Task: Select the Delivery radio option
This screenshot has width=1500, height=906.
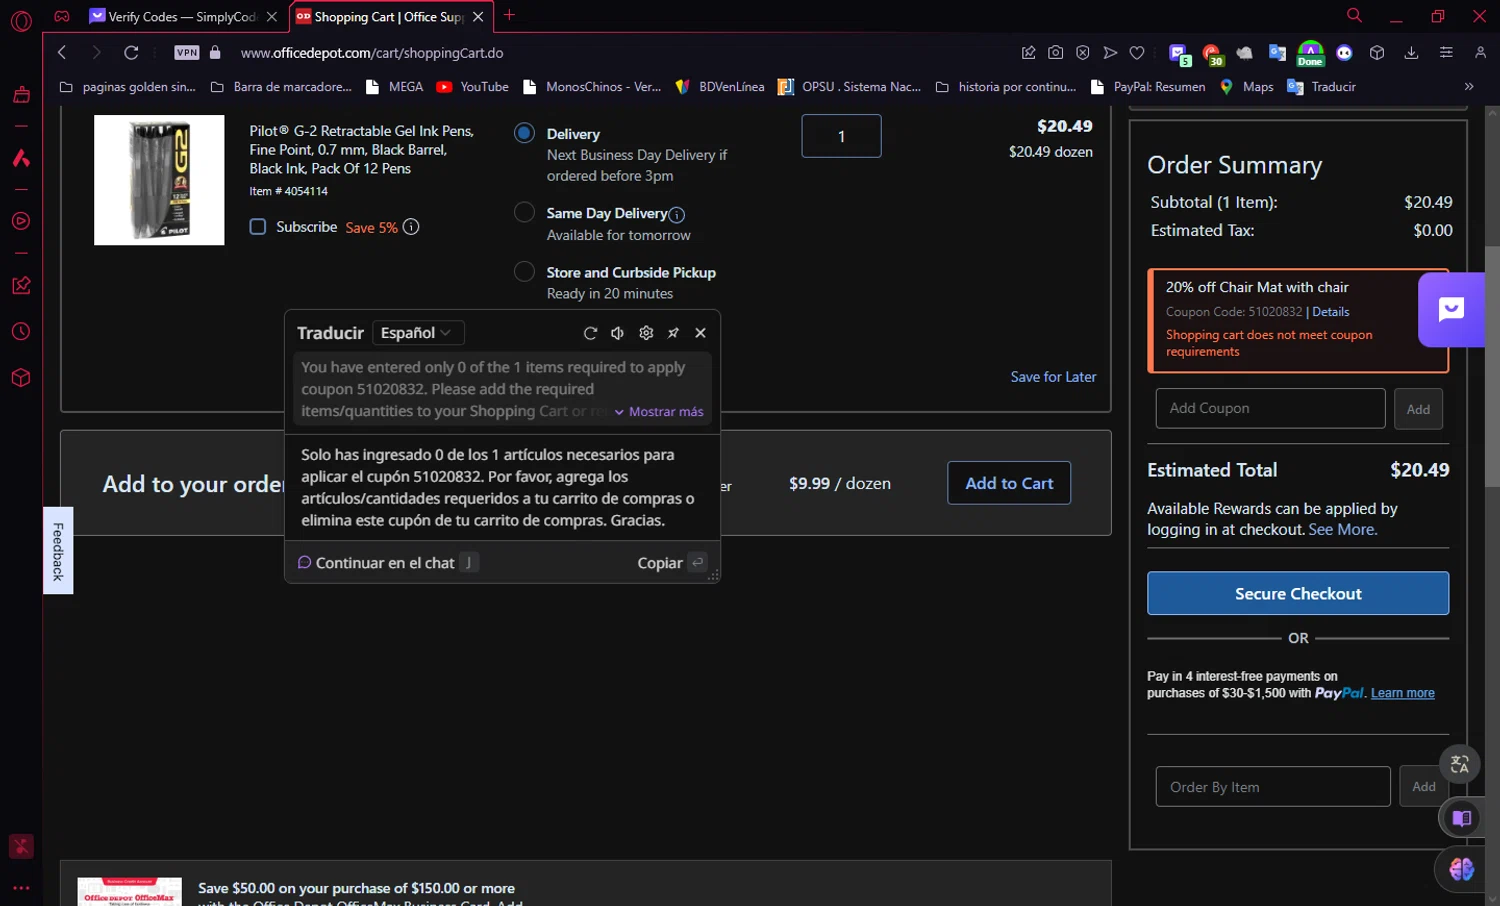Action: click(x=524, y=133)
